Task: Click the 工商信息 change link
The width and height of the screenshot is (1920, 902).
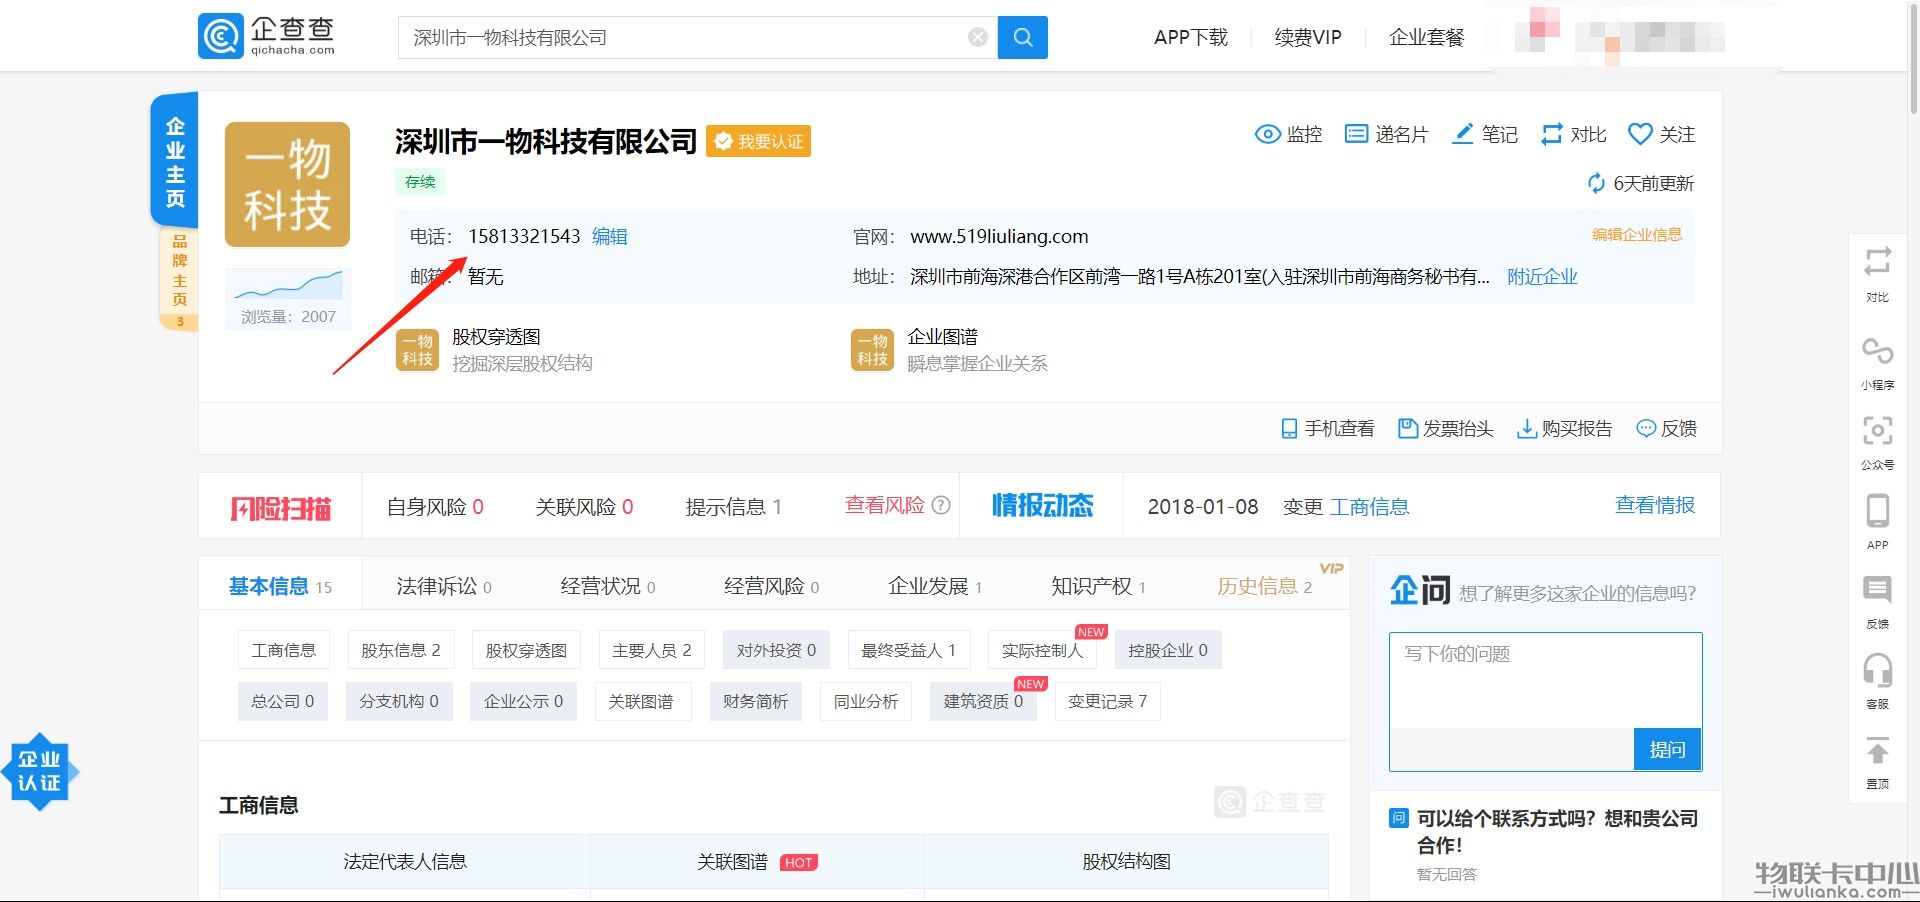Action: (x=1369, y=507)
